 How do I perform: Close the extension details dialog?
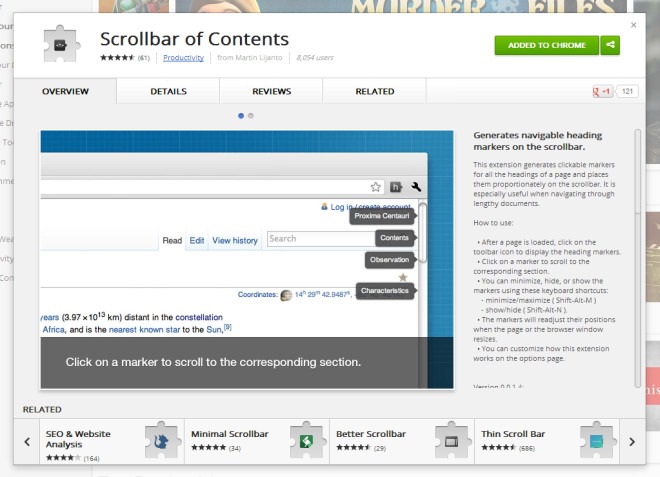click(633, 25)
